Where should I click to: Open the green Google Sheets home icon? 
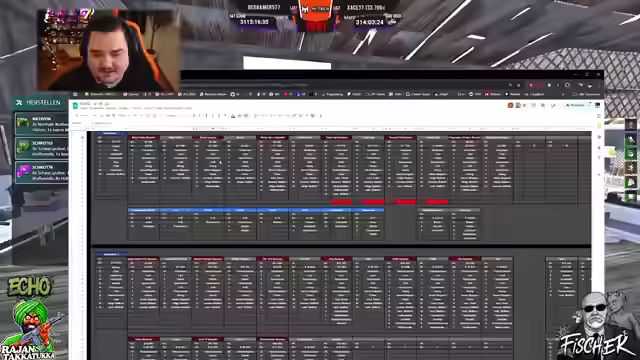75,106
